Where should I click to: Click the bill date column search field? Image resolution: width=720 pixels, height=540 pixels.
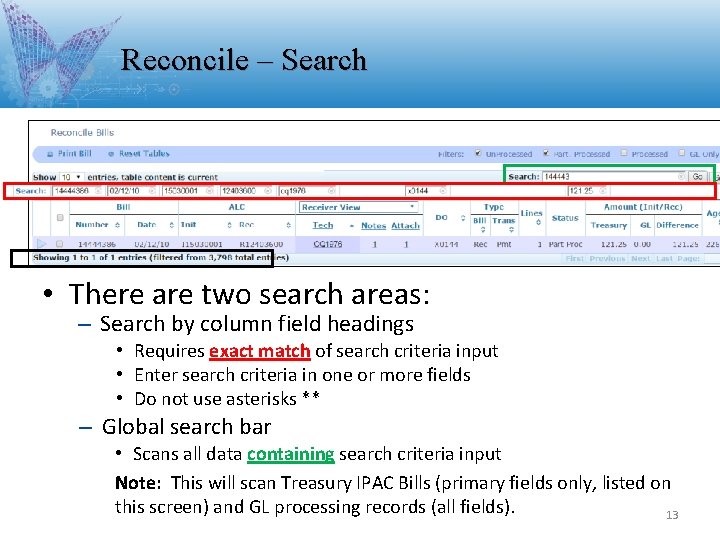coord(132,191)
